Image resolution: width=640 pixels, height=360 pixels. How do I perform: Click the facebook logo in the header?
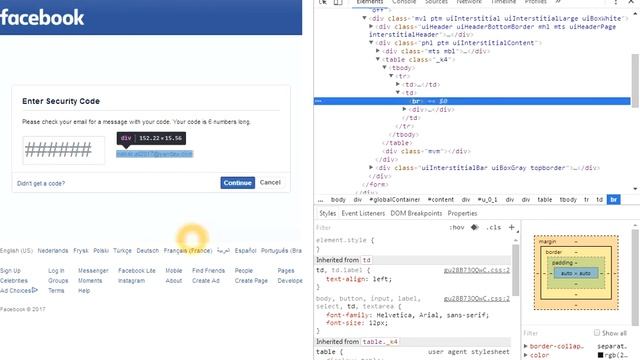pyautogui.click(x=42, y=18)
